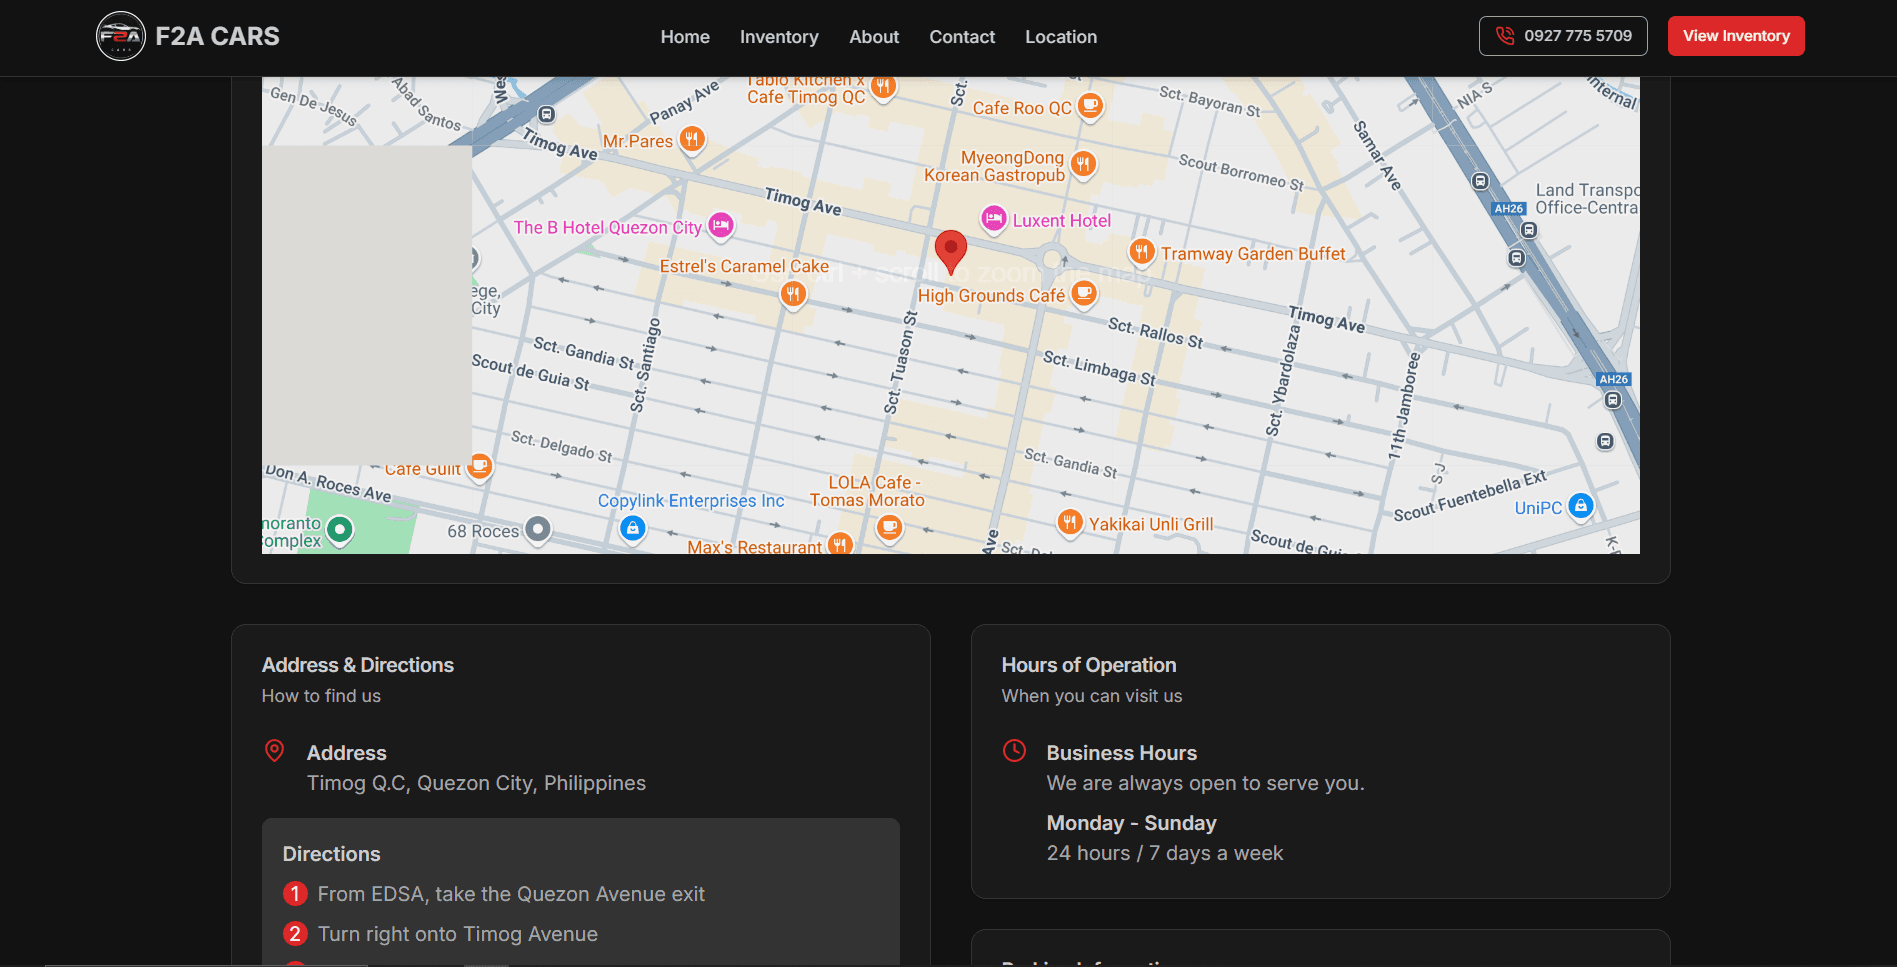Click the High Grounds Café marker

[1084, 294]
